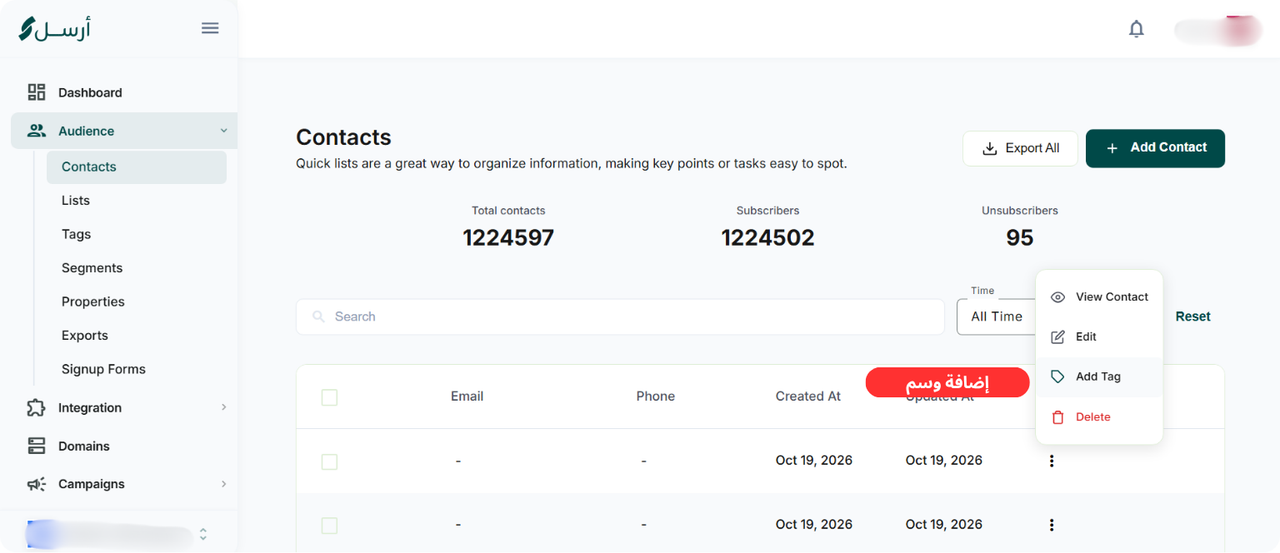Open the workspace switcher arrows at sidebar bottom
The height and width of the screenshot is (553, 1280).
point(203,534)
